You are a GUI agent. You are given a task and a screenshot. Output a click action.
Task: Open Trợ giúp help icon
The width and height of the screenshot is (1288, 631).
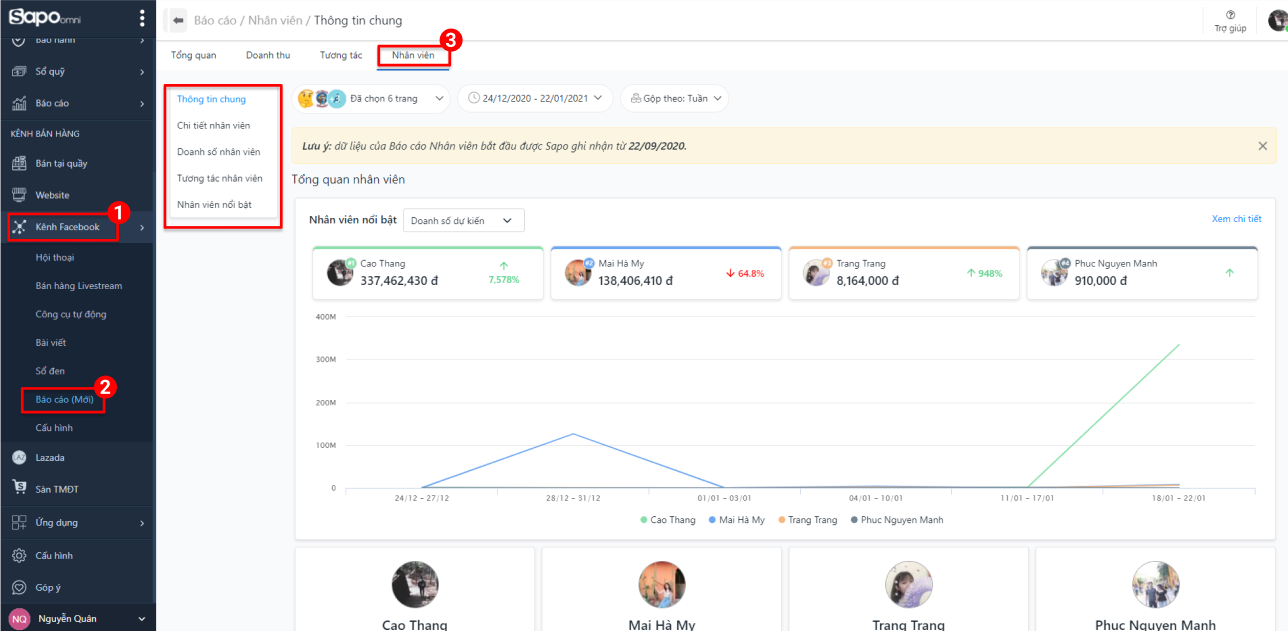point(1230,15)
